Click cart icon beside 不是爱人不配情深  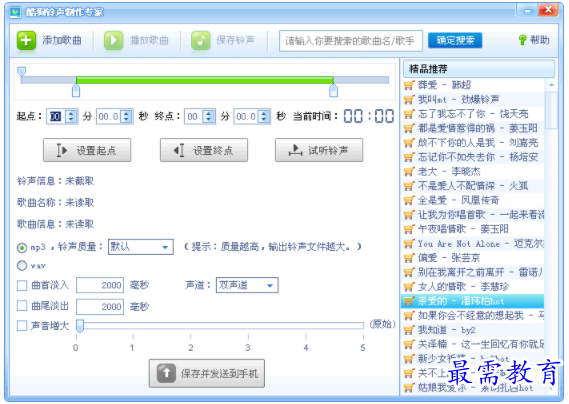(409, 186)
